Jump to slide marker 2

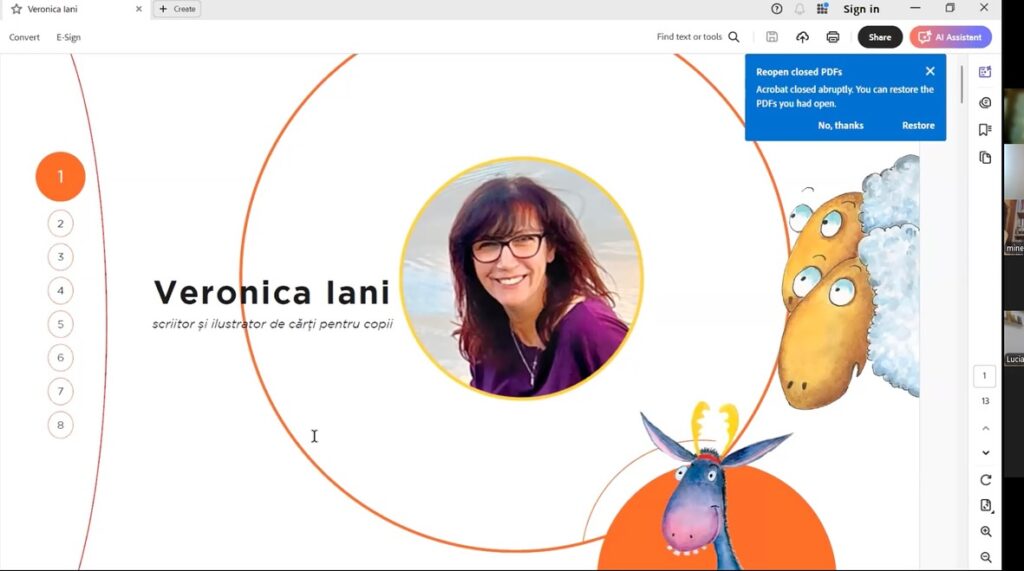(x=60, y=223)
